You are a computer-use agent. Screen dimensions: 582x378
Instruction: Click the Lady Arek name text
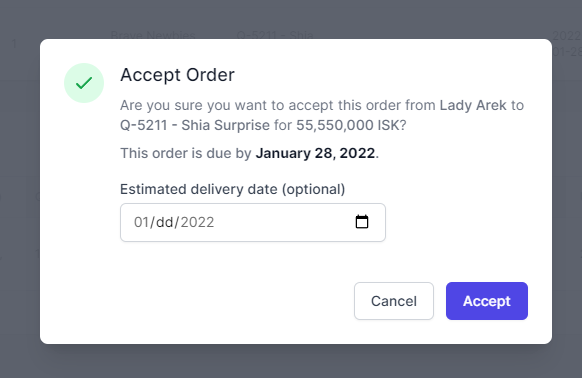coord(473,105)
